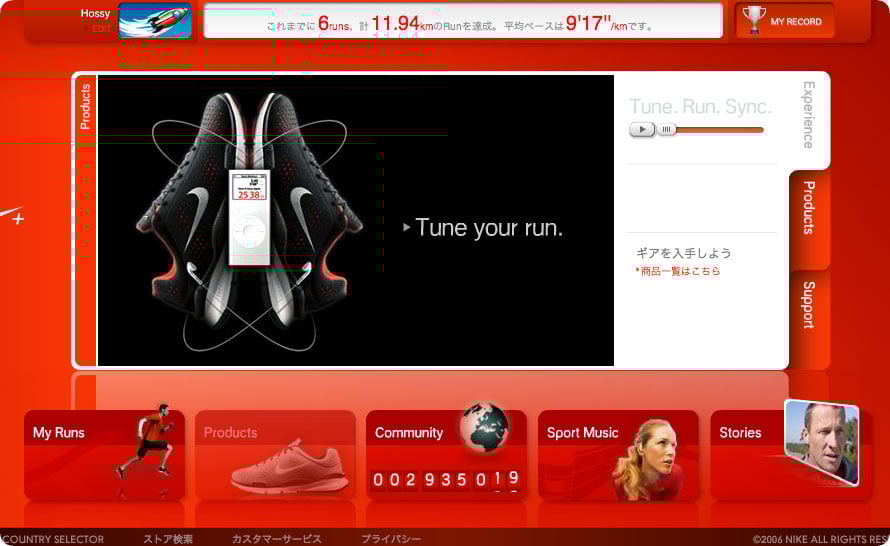890x546 pixels.
Task: Open COUNTRY SELECTOR
Action: point(52,539)
